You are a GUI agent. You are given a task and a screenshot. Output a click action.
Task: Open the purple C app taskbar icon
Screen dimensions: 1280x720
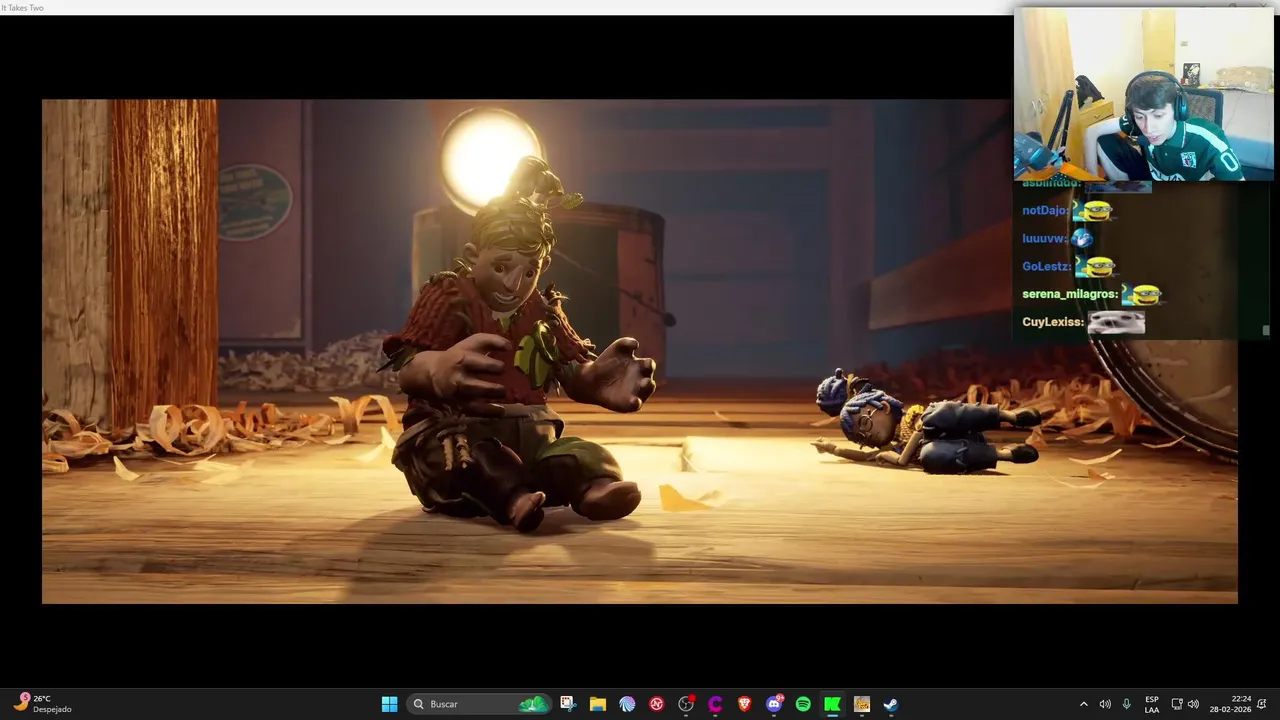715,704
